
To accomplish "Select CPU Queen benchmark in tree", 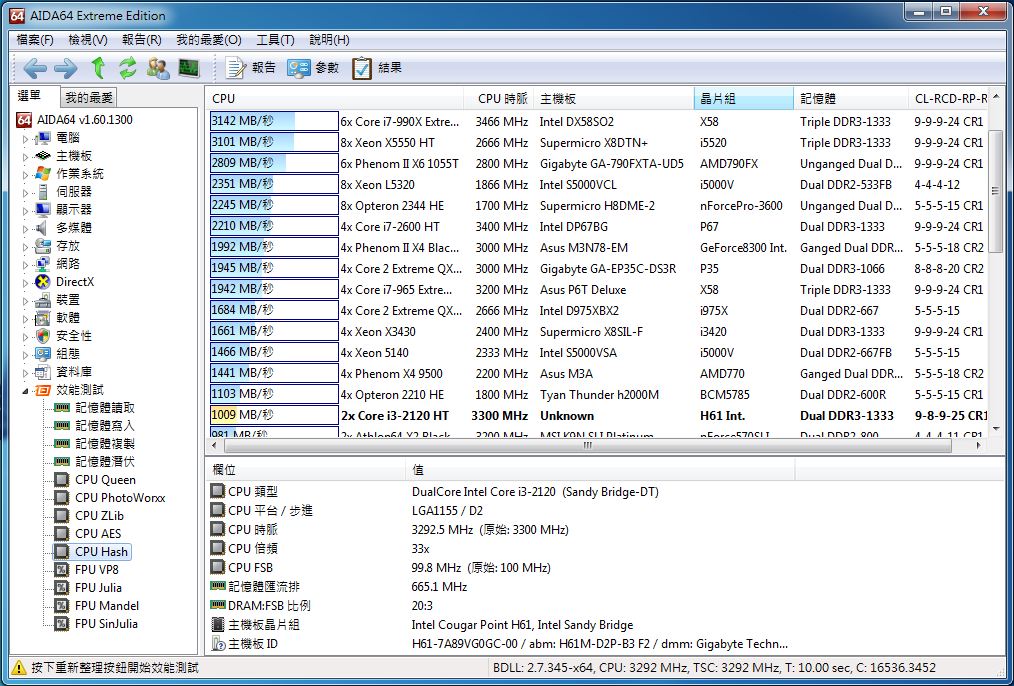I will (x=105, y=480).
